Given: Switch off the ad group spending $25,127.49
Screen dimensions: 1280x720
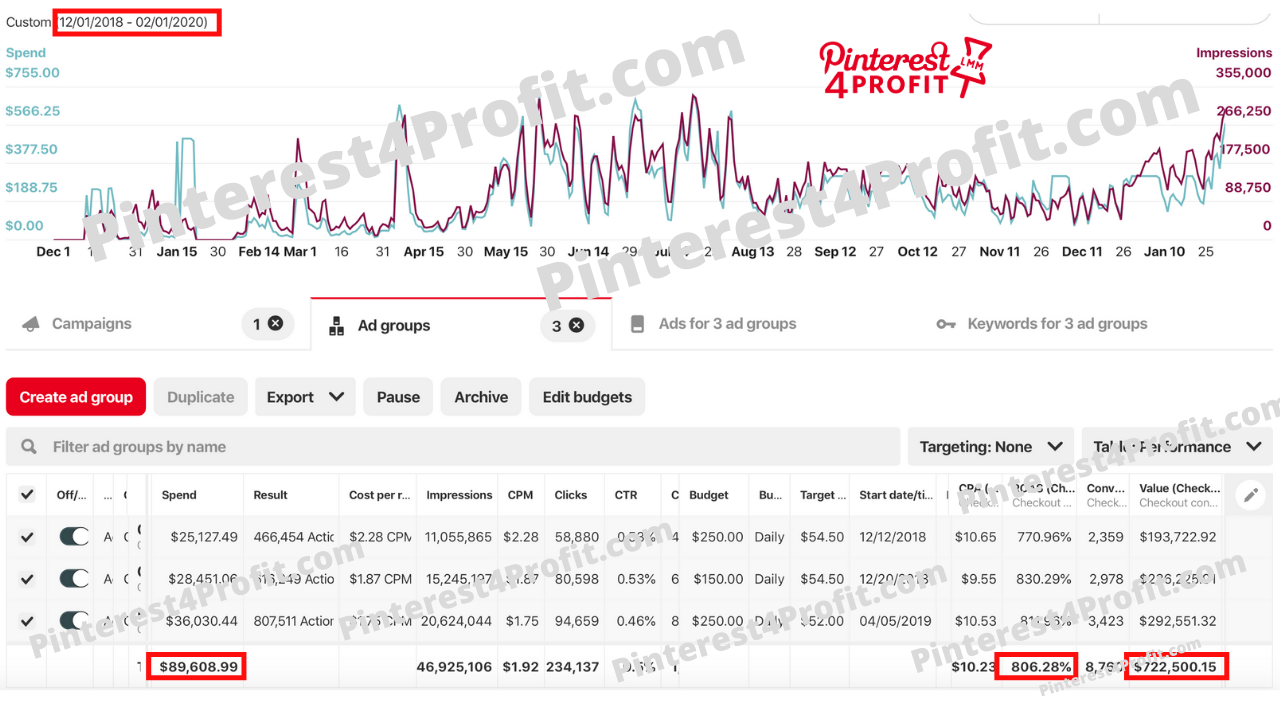Looking at the screenshot, I should tap(74, 537).
